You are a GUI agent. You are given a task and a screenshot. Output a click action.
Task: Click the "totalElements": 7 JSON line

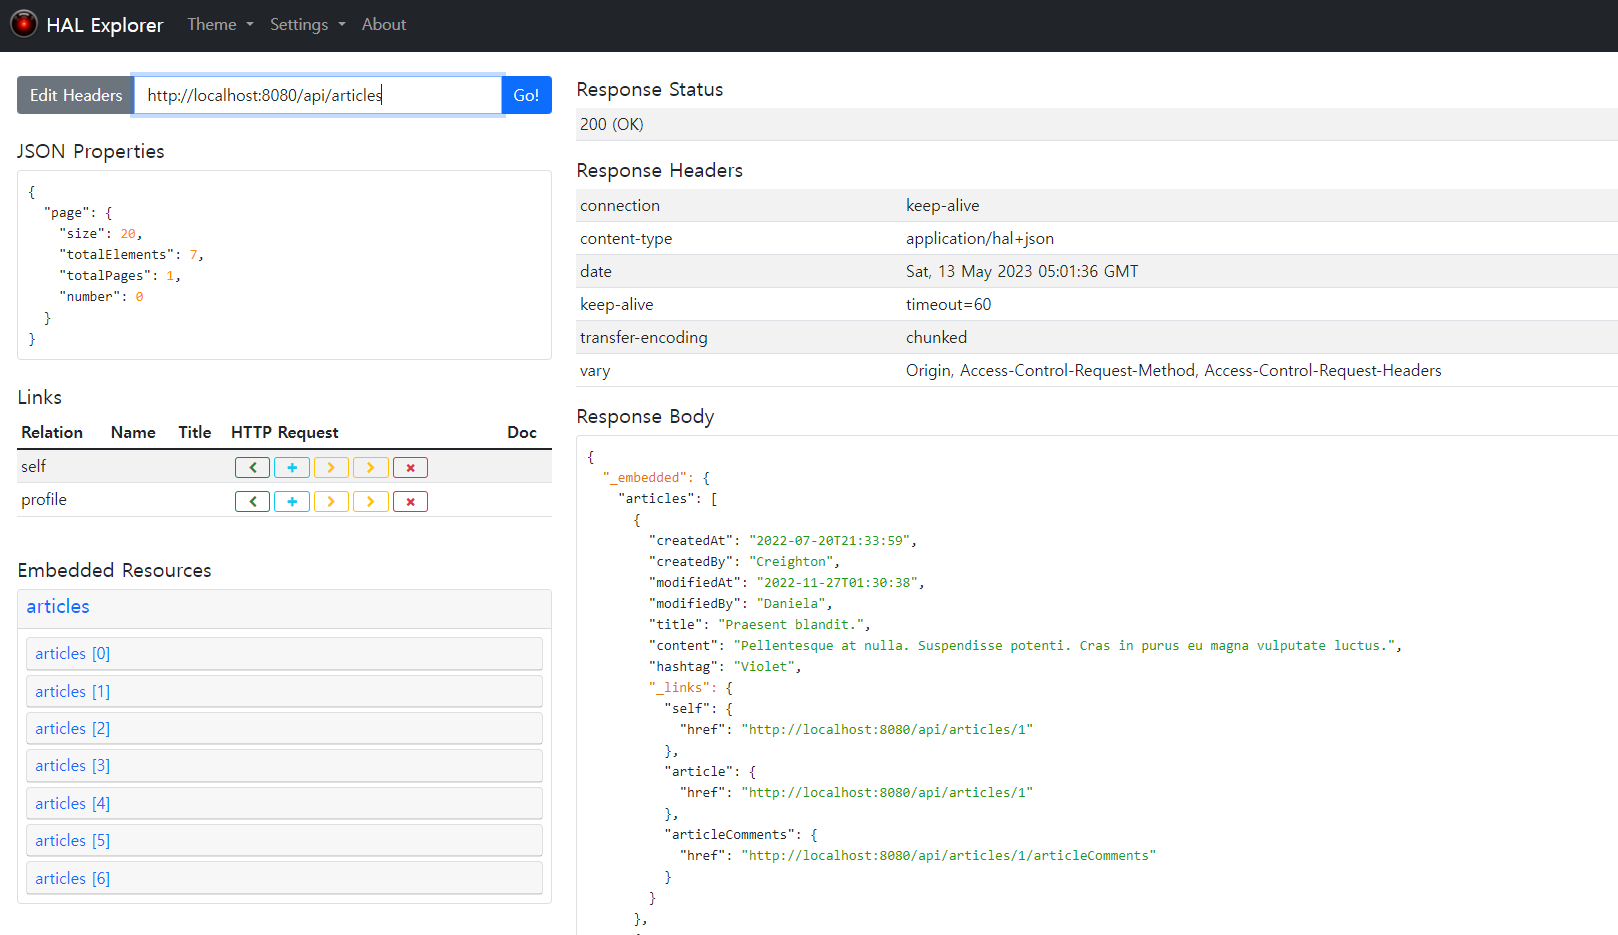coord(132,254)
